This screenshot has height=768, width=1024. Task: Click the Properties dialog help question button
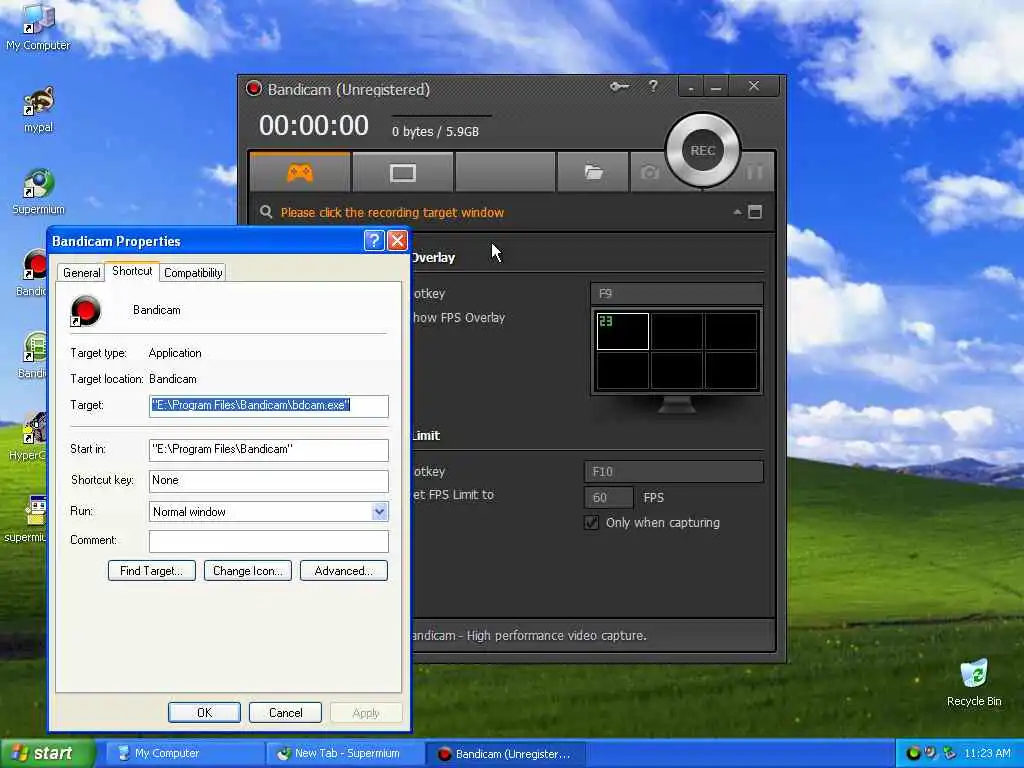[374, 241]
